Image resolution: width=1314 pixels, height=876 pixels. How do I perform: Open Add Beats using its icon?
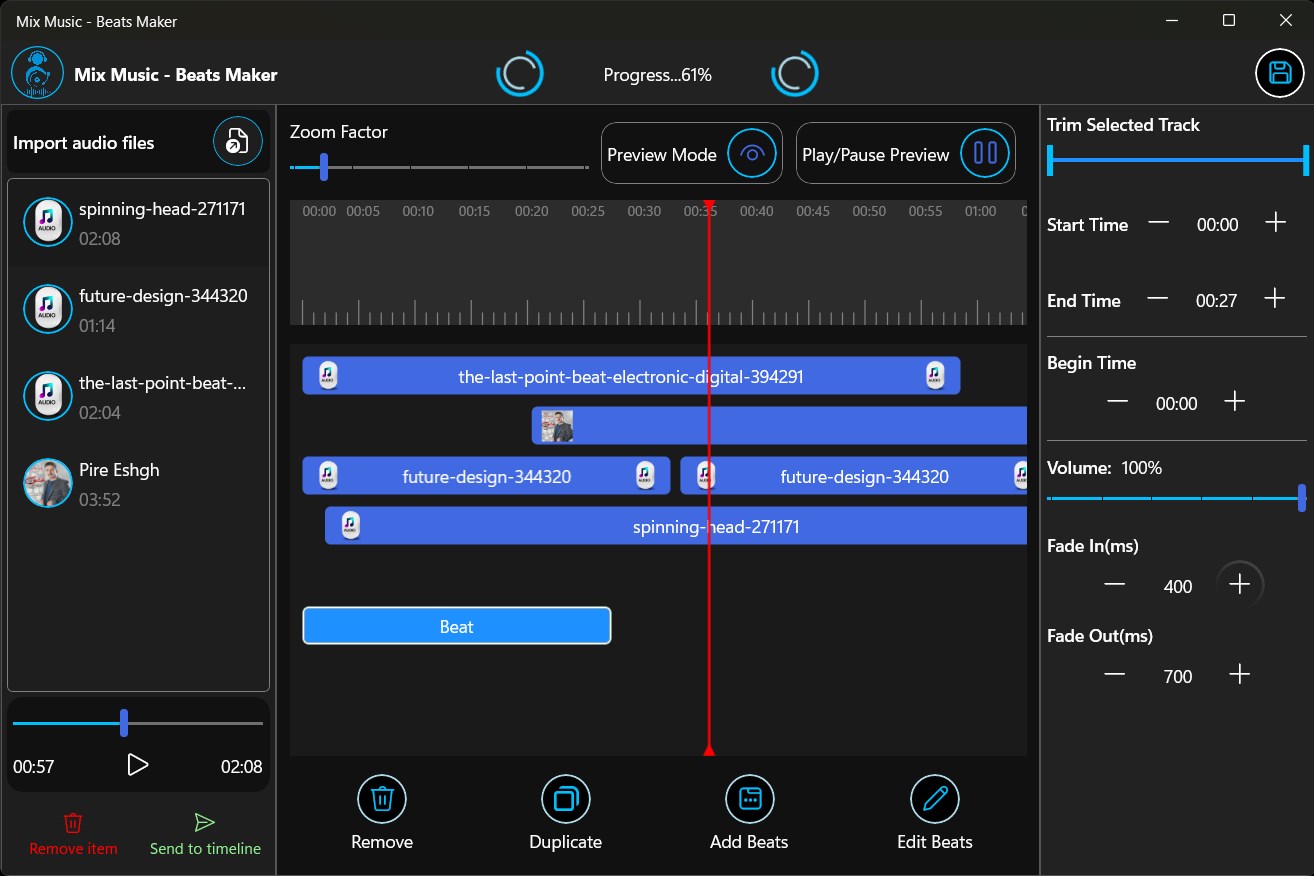pyautogui.click(x=749, y=799)
